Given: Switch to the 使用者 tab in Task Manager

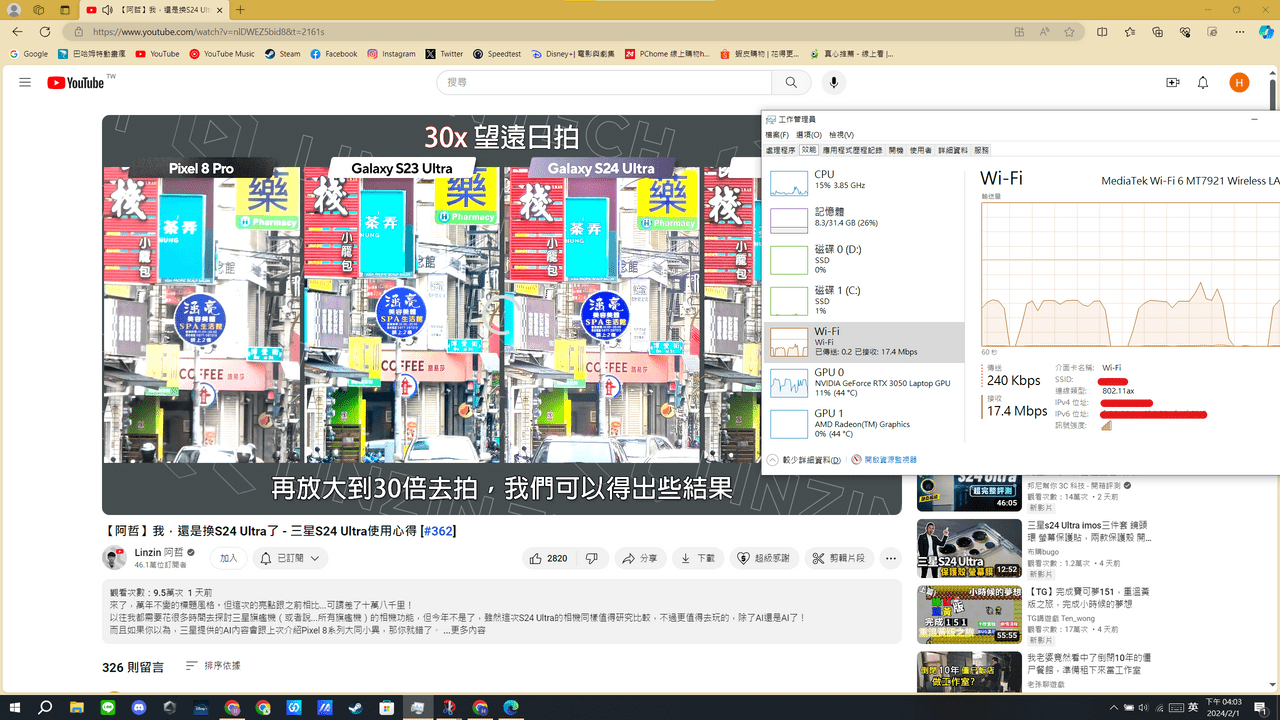Looking at the screenshot, I should click(x=921, y=150).
